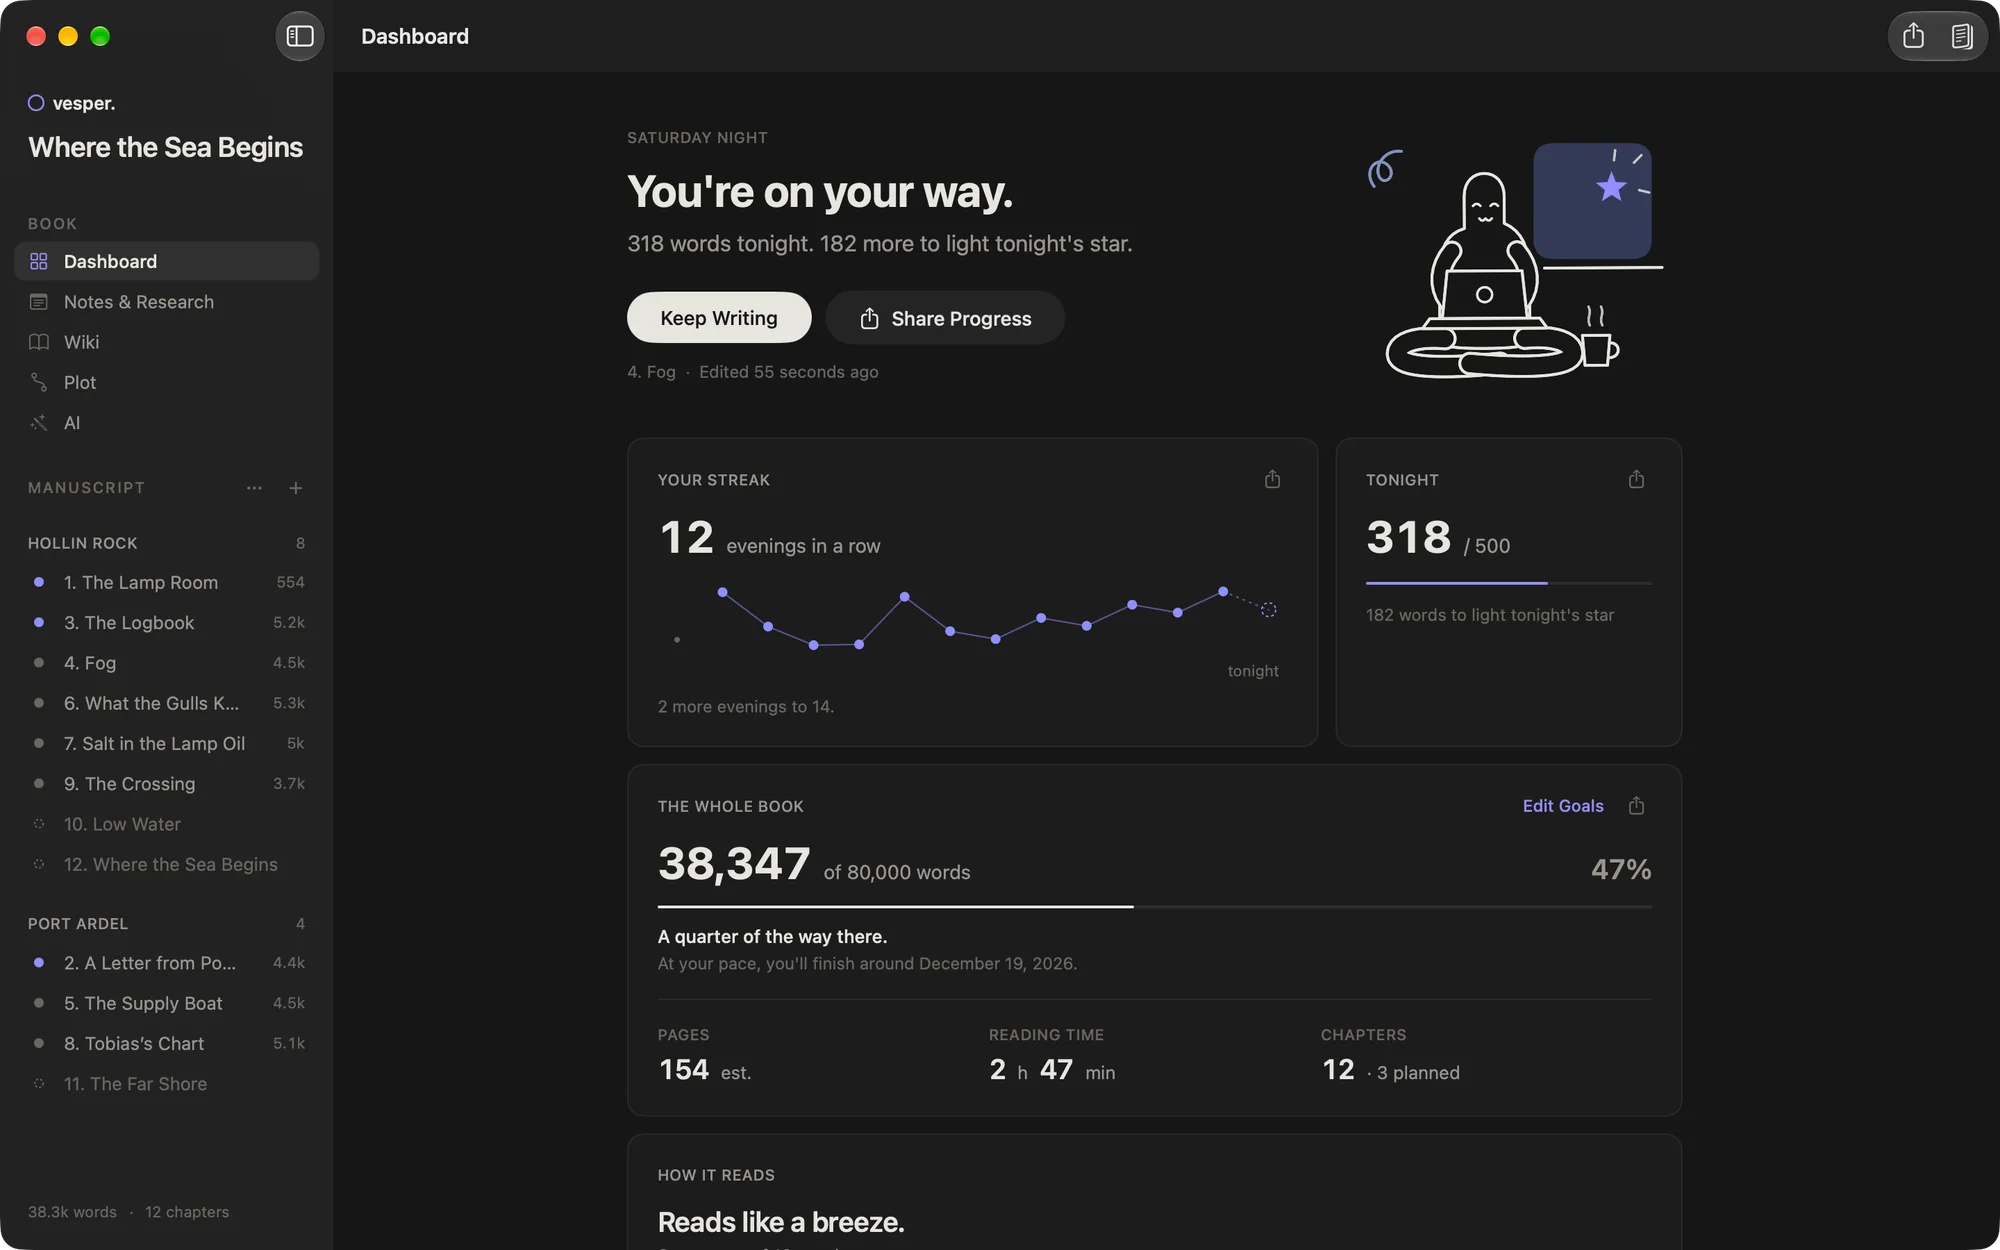This screenshot has height=1250, width=2000.
Task: Click status dot beside The Logbook
Action: click(x=39, y=622)
